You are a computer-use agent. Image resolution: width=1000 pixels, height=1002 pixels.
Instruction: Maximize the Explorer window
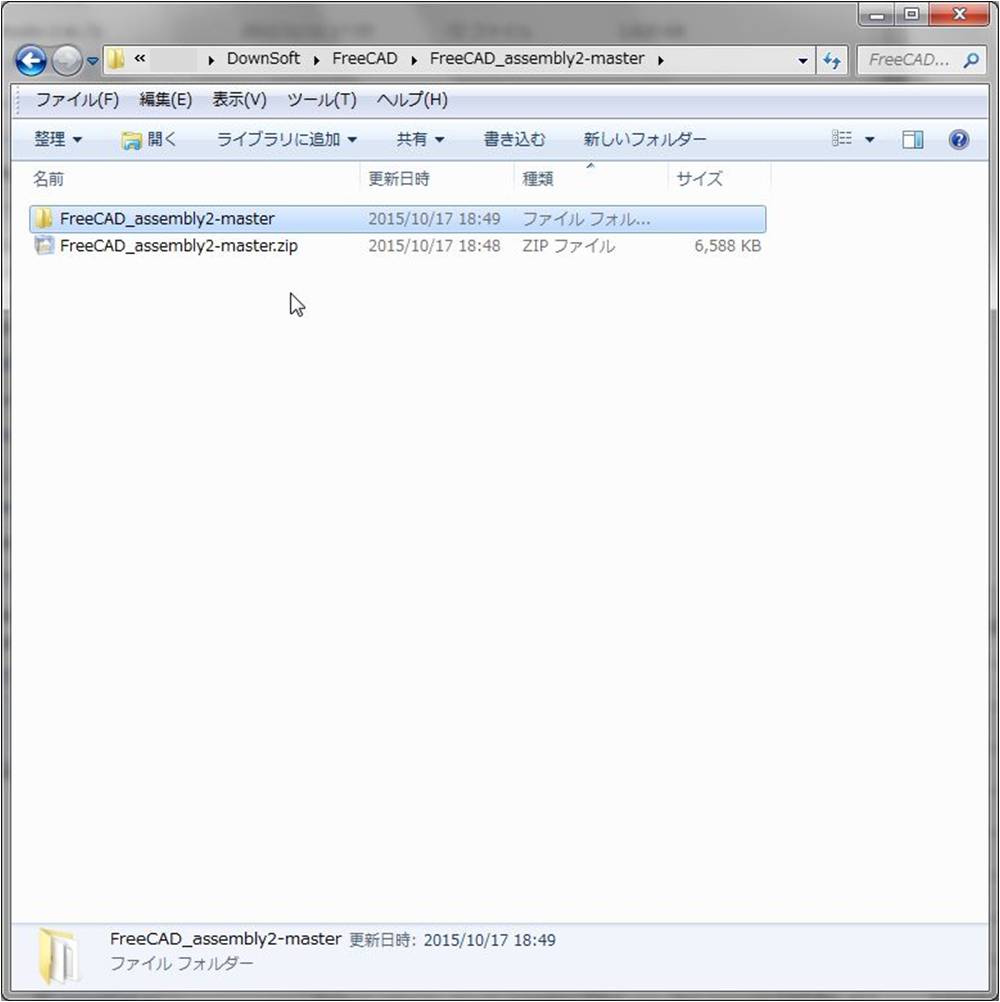912,14
